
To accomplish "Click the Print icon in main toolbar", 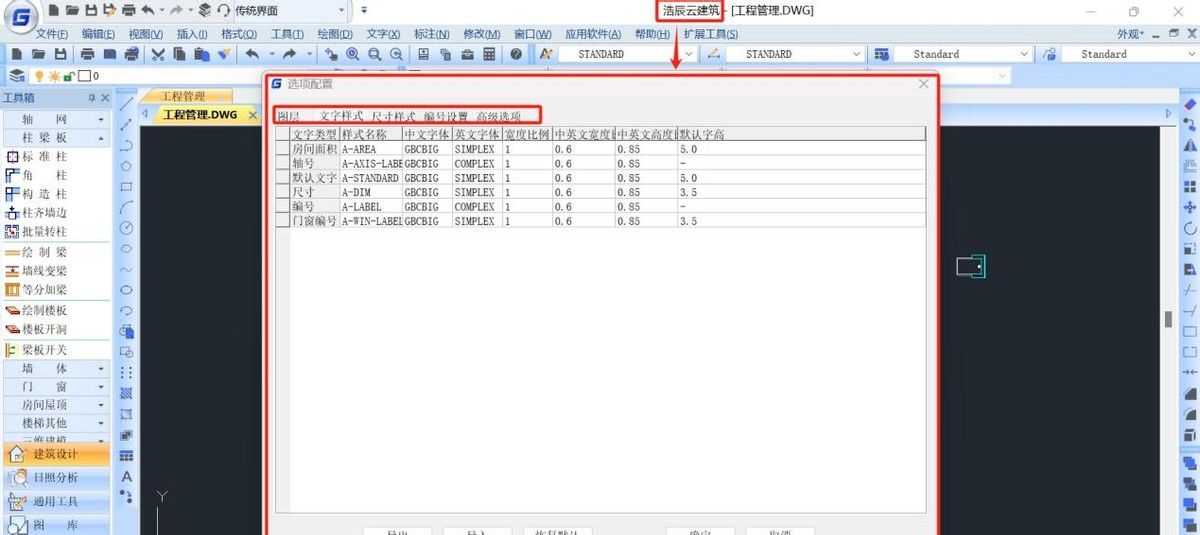I will coord(88,54).
